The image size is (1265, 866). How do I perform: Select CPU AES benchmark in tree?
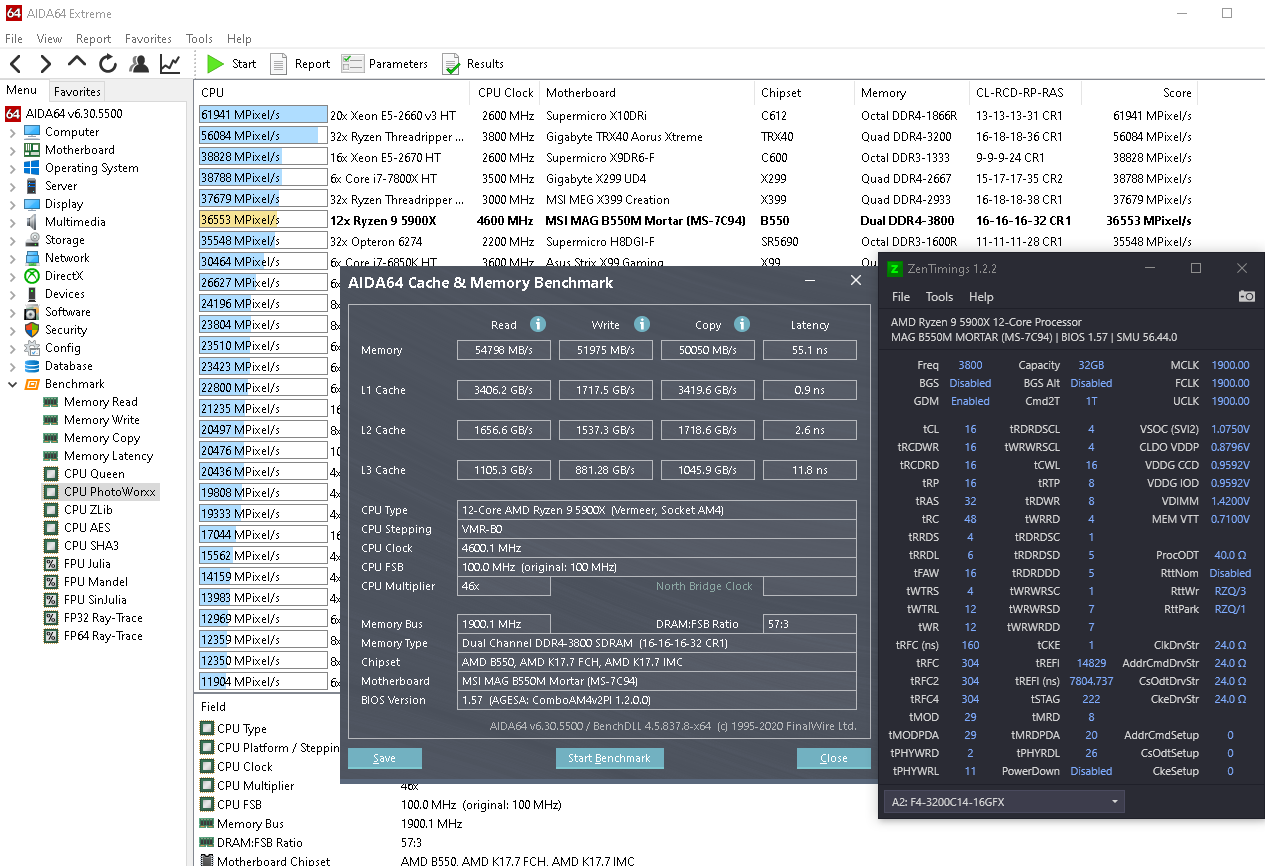[x=87, y=528]
